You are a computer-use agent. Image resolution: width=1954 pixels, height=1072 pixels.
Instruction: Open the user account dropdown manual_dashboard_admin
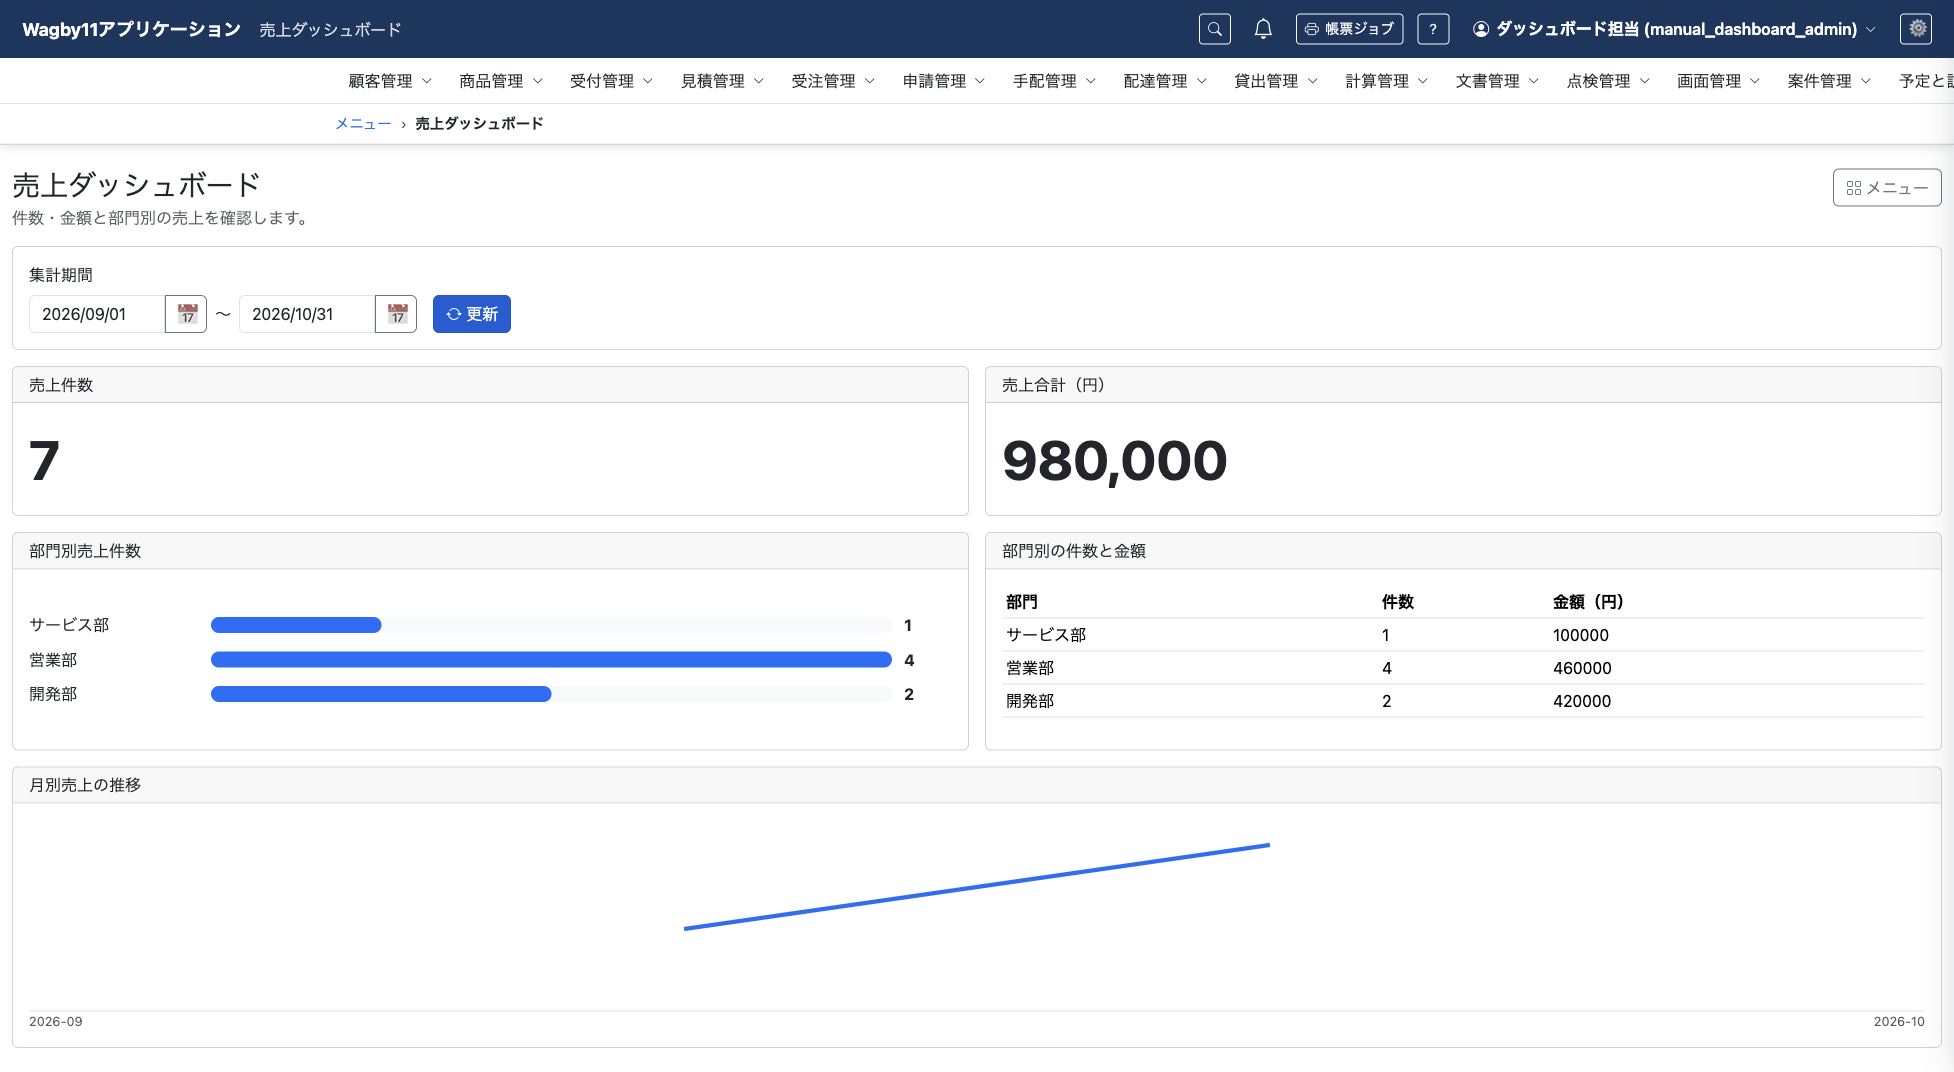[x=1673, y=29]
